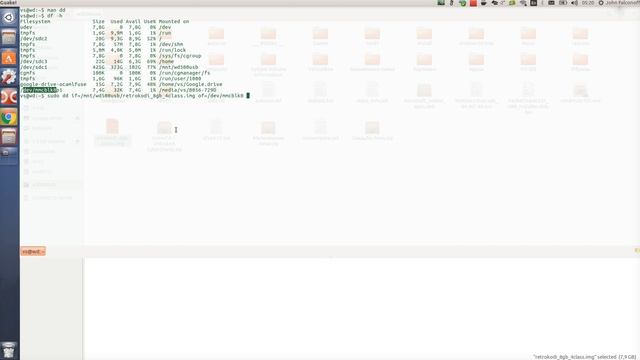
Task: Click the /dev/sdc2 filesystem entry
Action: click(34, 38)
